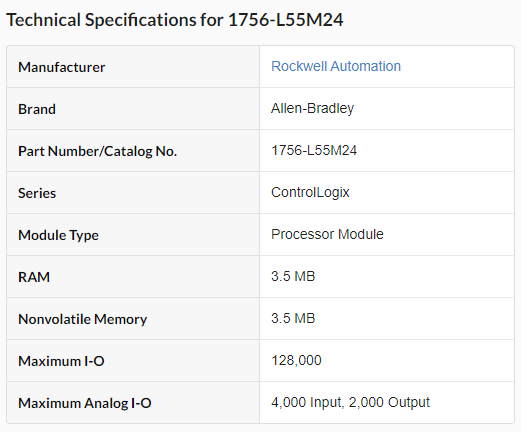
Task: Click the Nonvolatile Memory label
Action: [83, 319]
